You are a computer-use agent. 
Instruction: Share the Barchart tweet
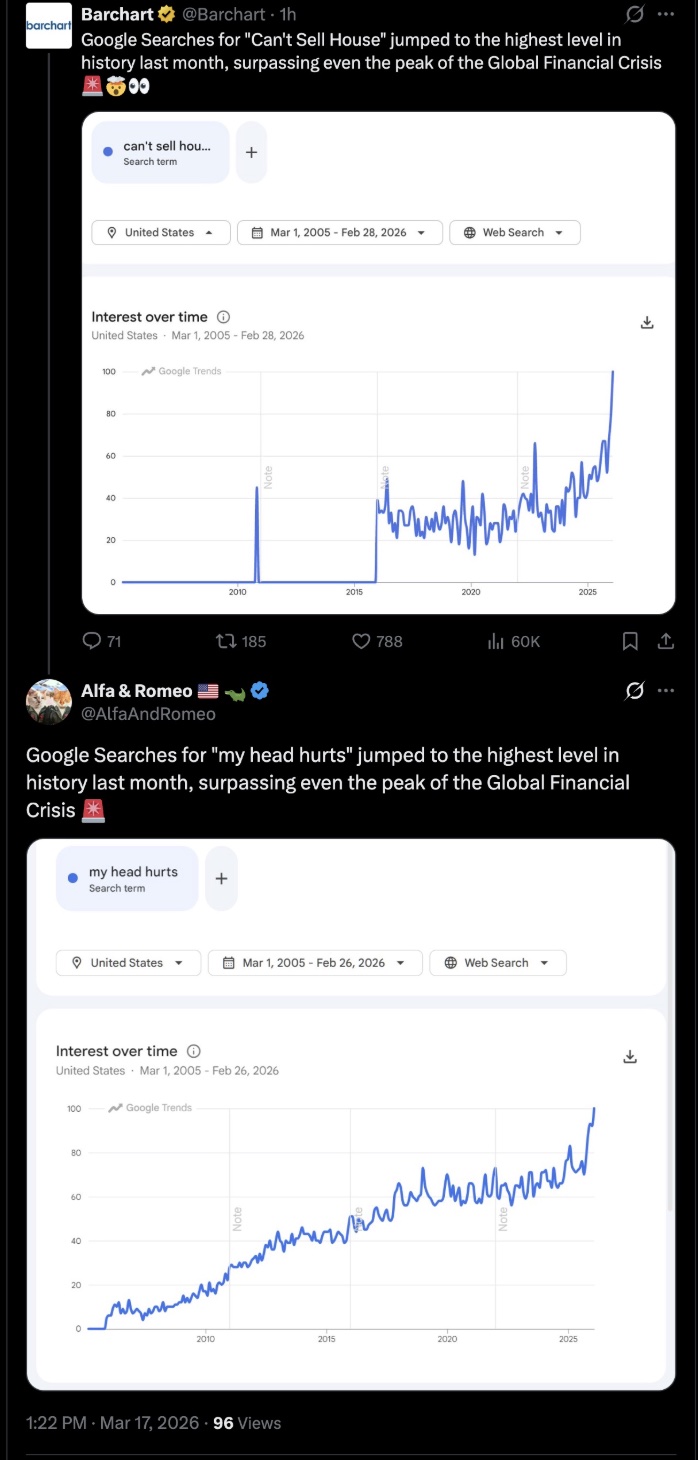pyautogui.click(x=665, y=641)
